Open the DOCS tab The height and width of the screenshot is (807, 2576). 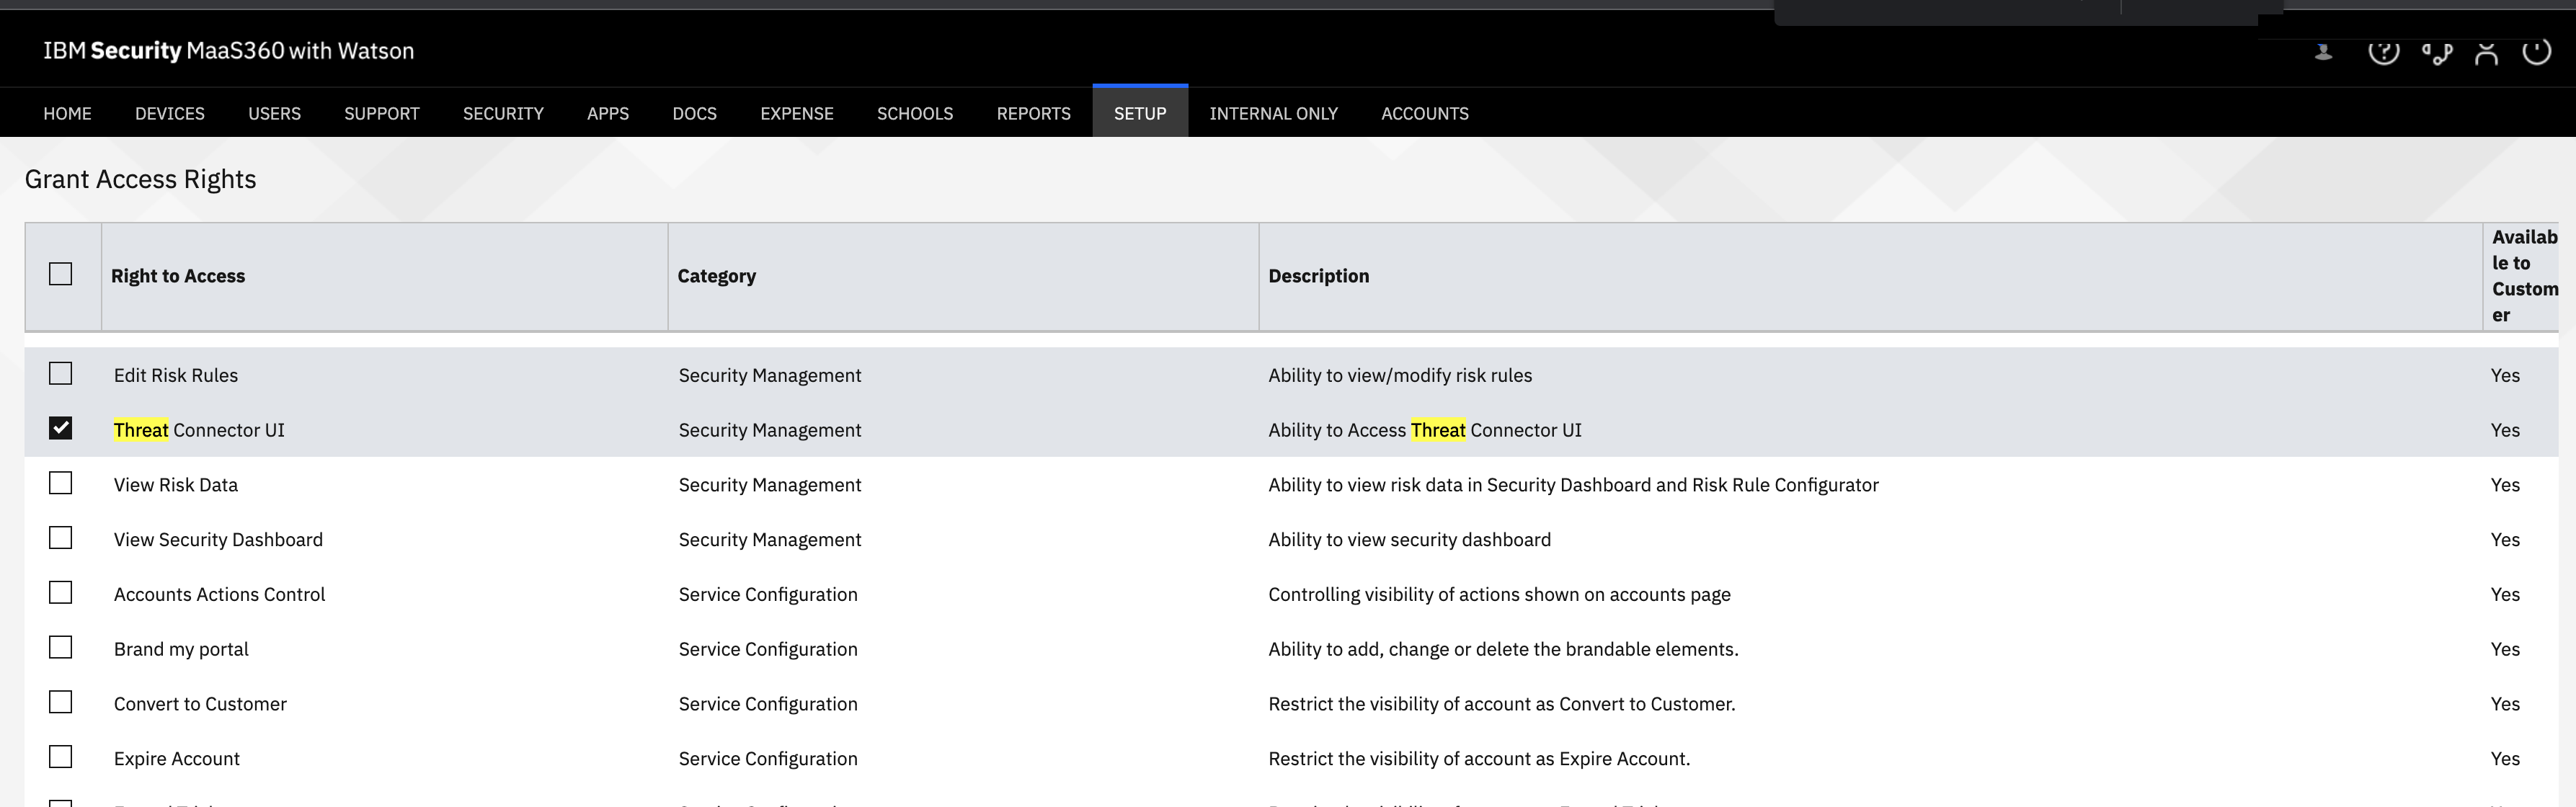pyautogui.click(x=694, y=113)
